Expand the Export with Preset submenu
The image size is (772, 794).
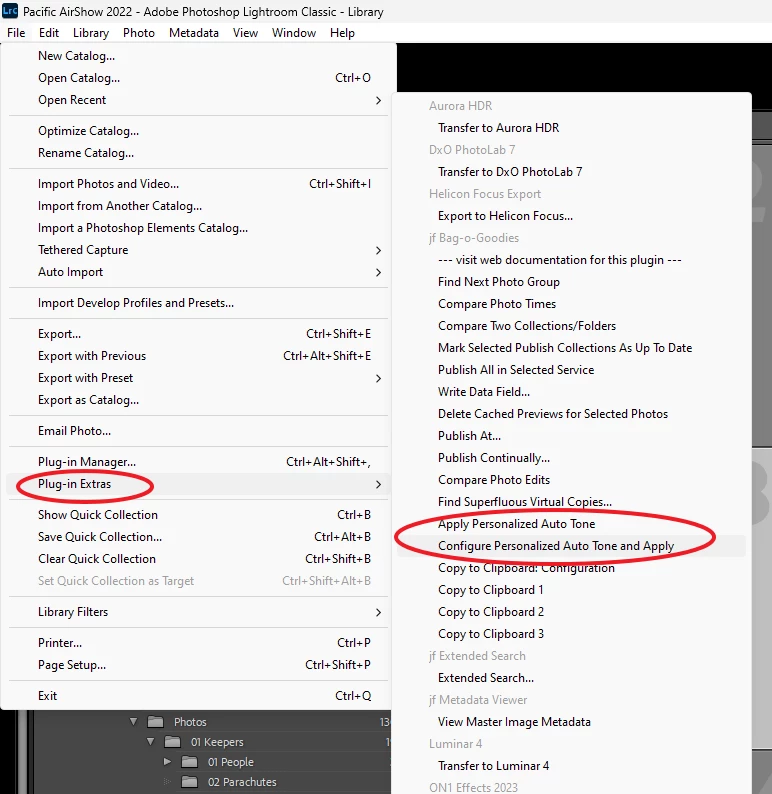tap(198, 378)
